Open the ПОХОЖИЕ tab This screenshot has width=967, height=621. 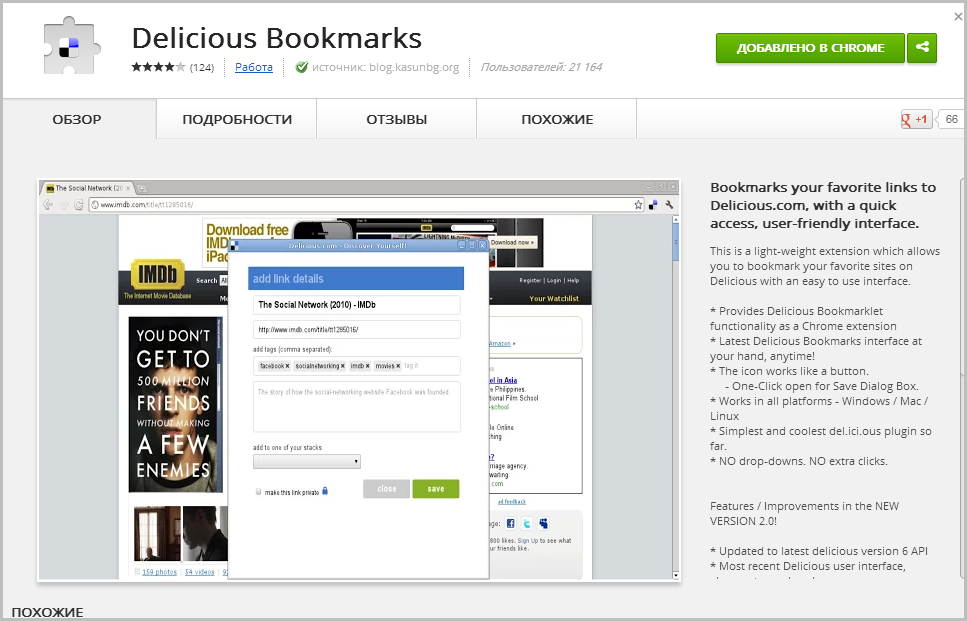557,119
